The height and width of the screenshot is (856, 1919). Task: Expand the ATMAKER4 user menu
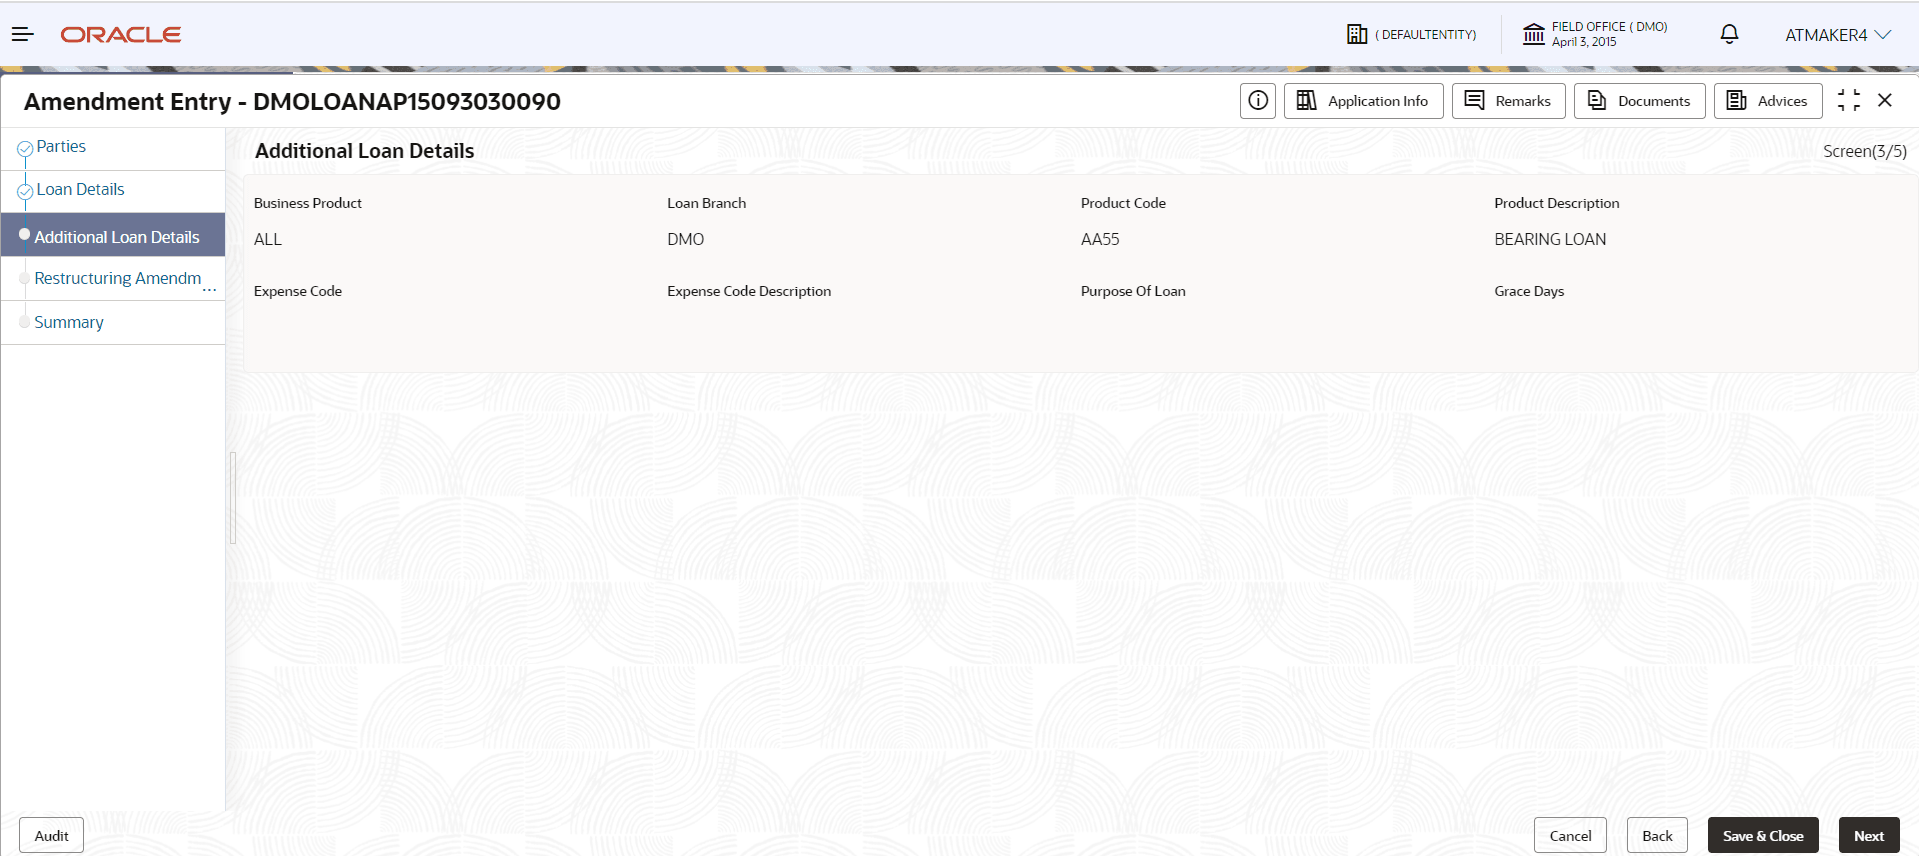coord(1838,35)
